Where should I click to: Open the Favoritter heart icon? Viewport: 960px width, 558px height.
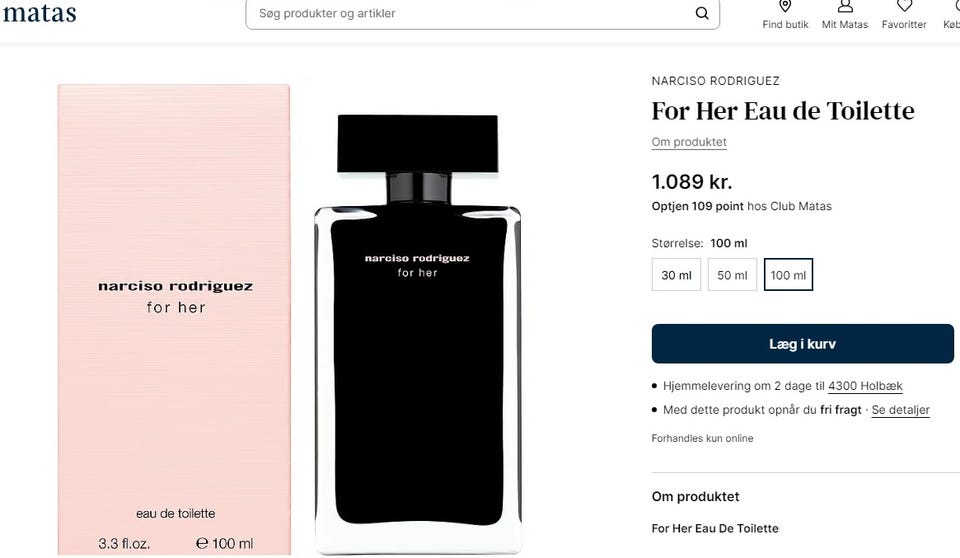click(904, 6)
